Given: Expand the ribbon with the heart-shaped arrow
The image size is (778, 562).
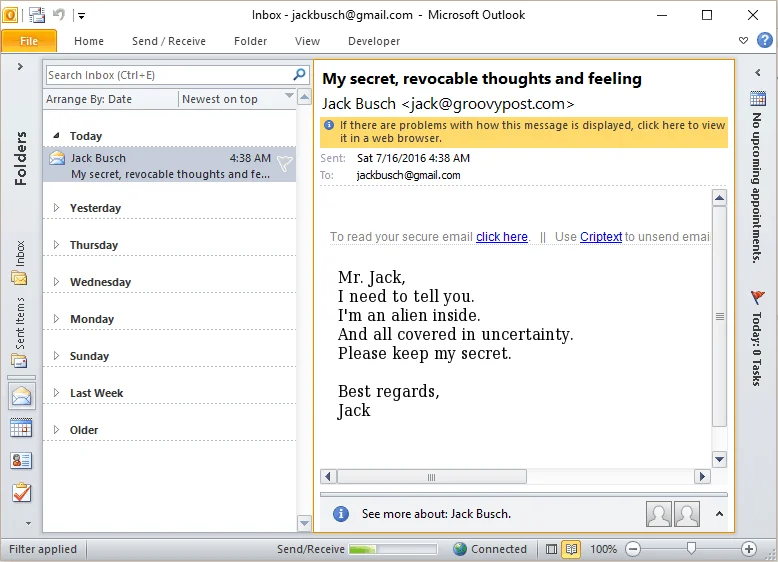Looking at the screenshot, I should pyautogui.click(x=743, y=40).
